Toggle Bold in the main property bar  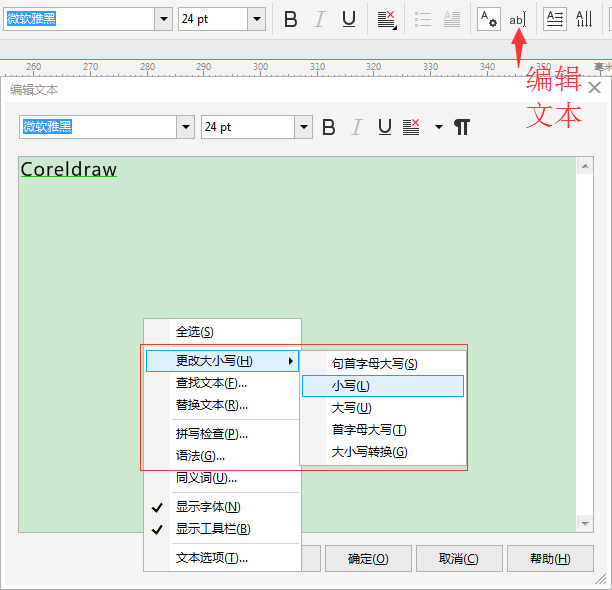[290, 19]
